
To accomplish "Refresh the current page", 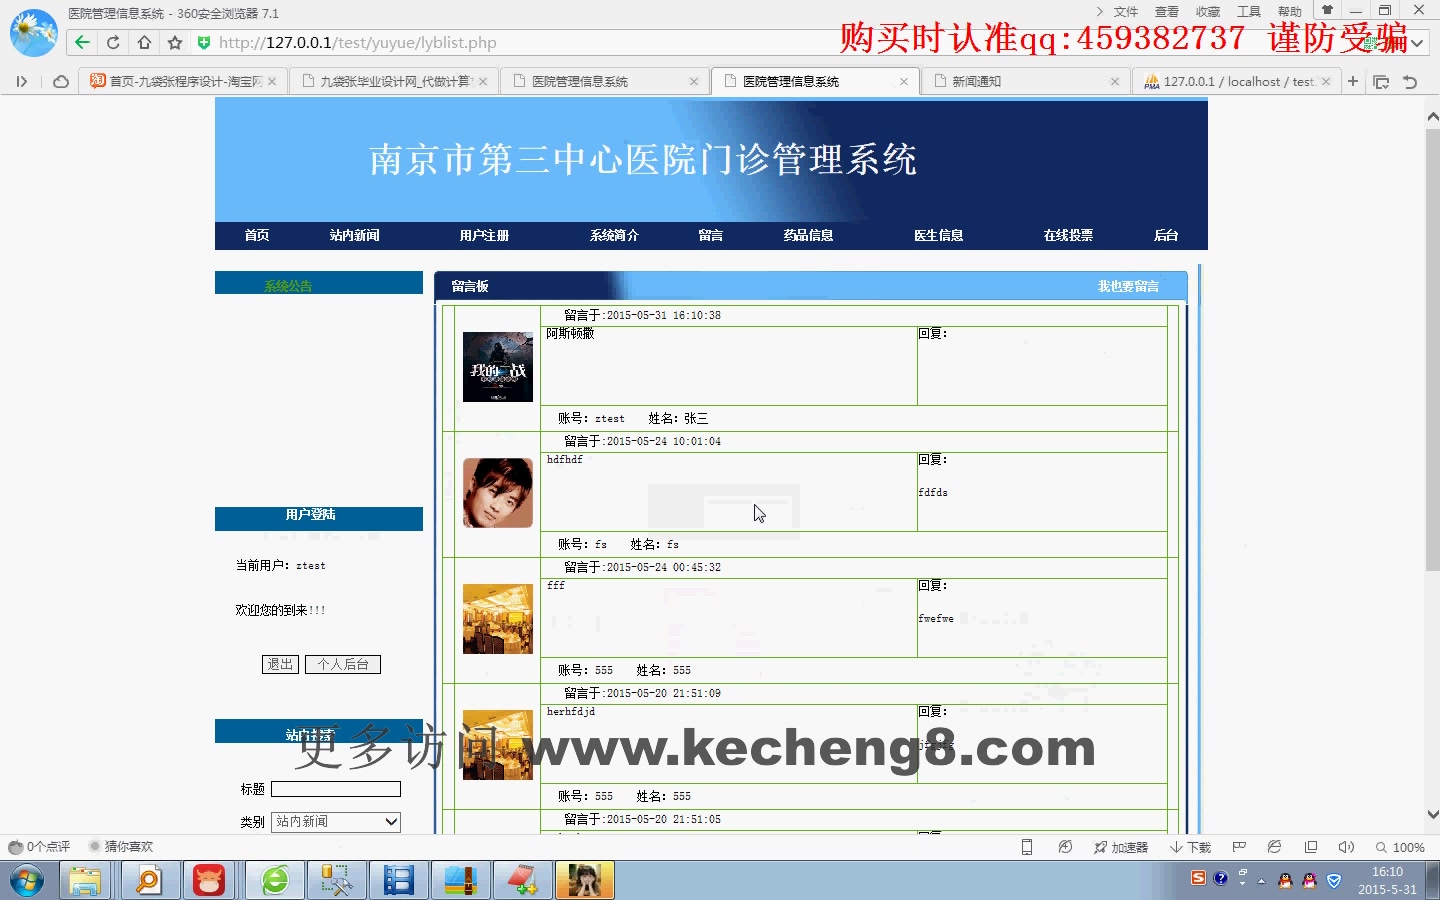I will click(x=113, y=42).
